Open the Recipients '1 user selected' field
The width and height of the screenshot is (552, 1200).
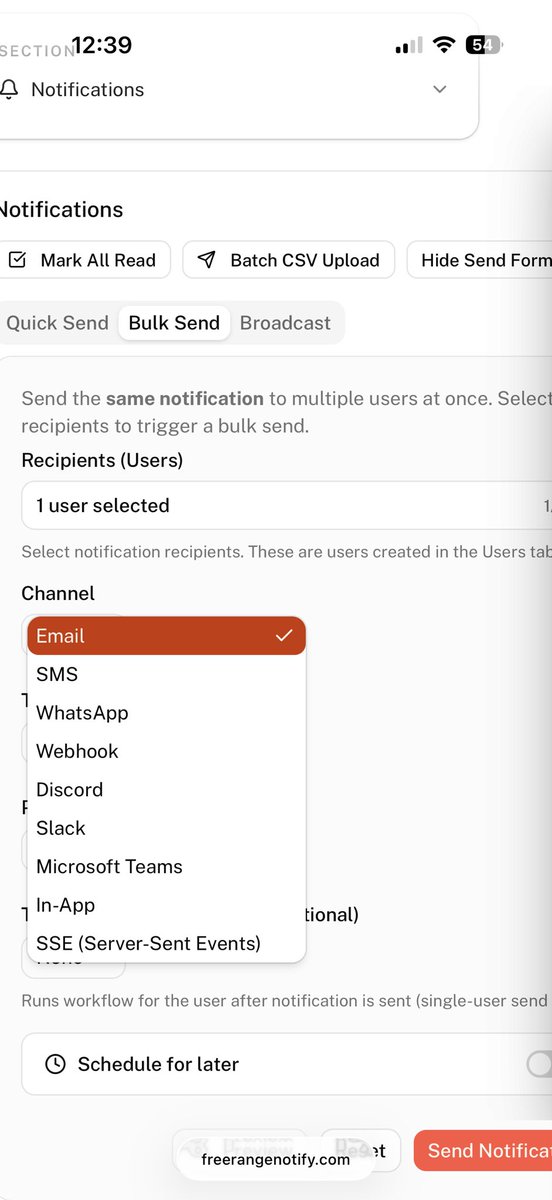287,505
